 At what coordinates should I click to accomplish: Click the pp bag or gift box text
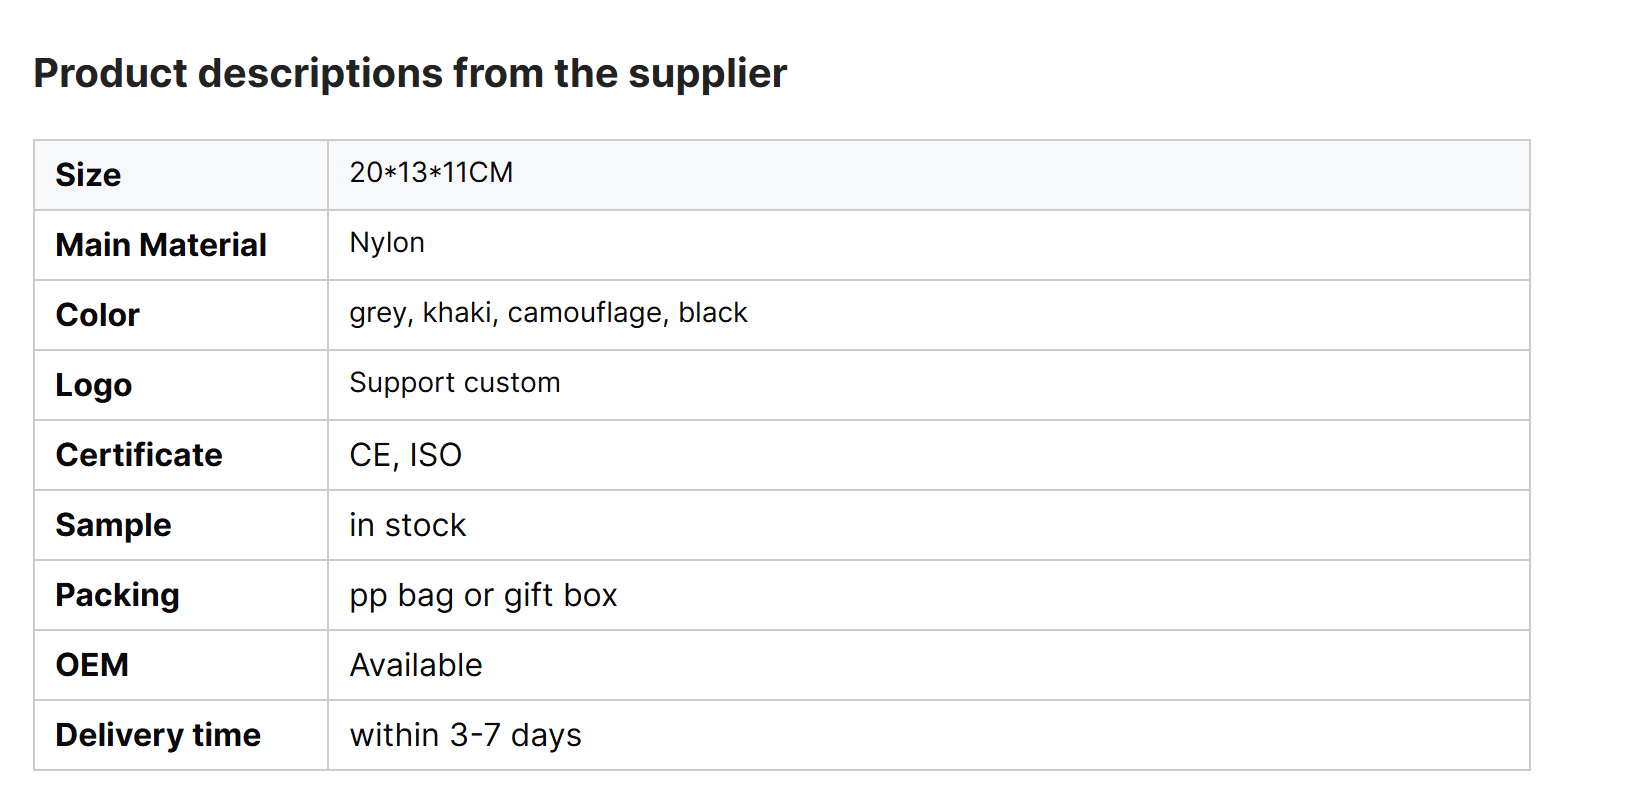coord(483,597)
